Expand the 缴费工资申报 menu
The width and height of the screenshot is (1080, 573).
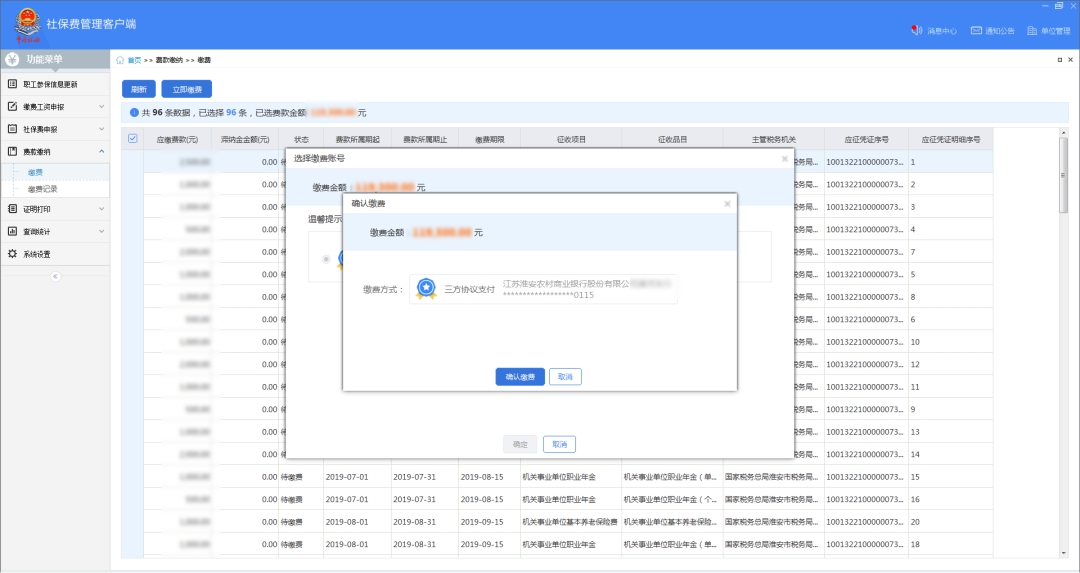click(x=101, y=107)
